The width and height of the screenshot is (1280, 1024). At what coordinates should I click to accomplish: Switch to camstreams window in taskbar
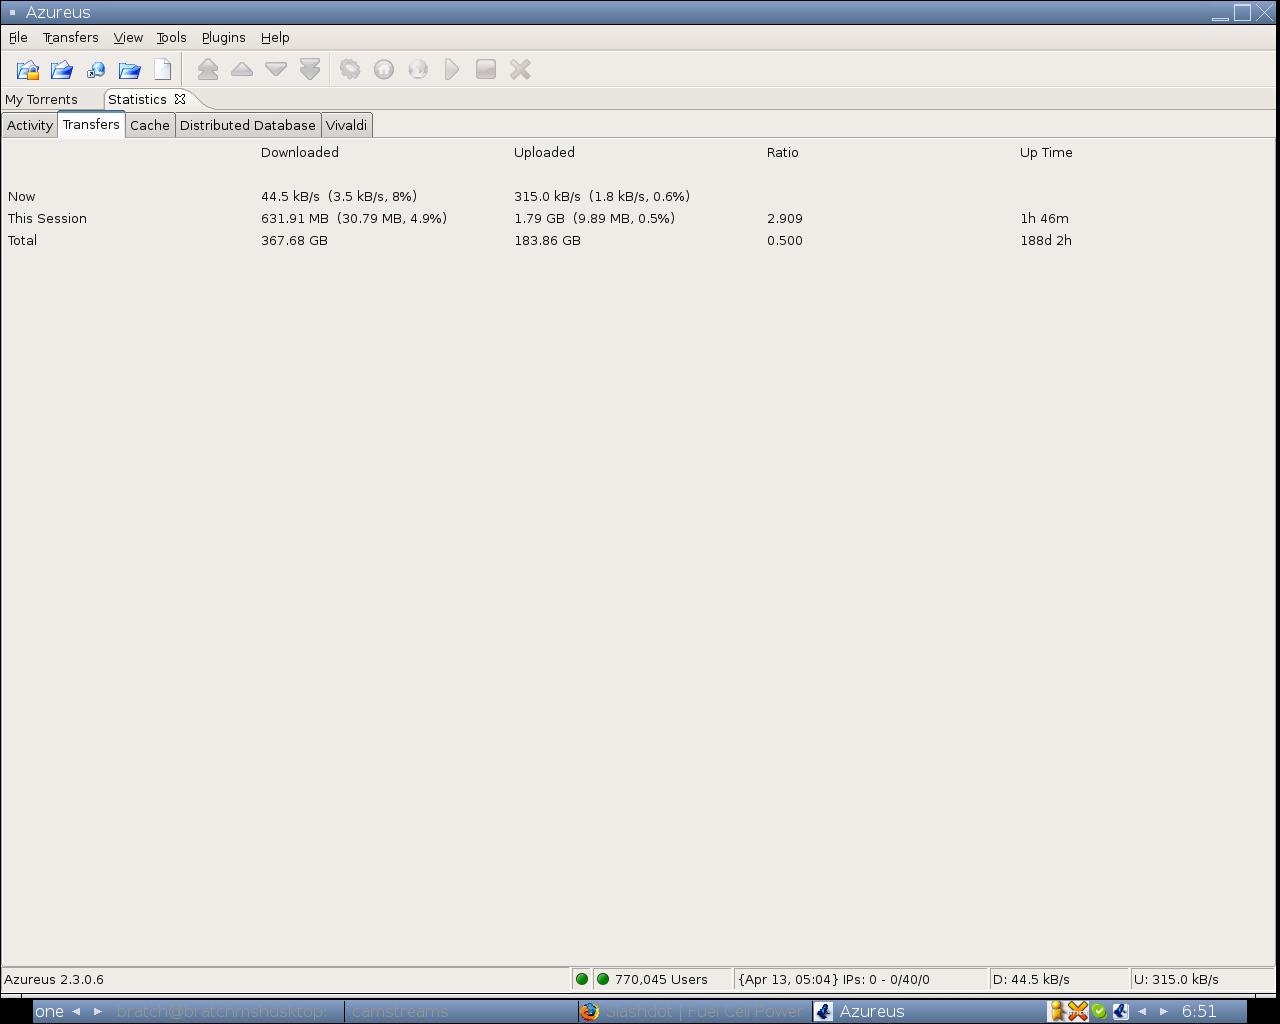(x=460, y=1011)
